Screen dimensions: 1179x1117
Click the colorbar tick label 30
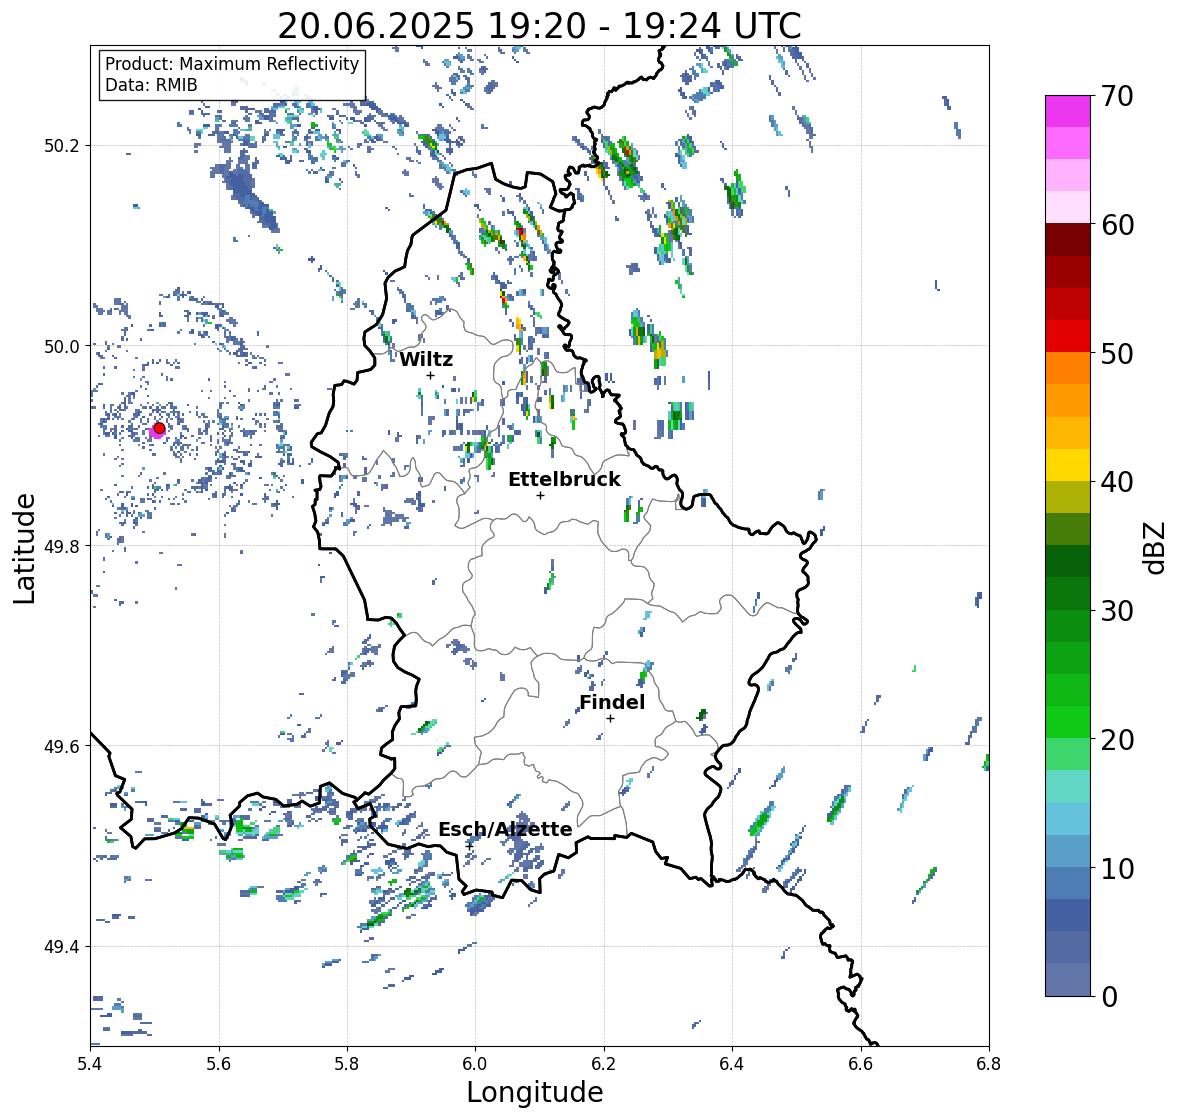(1117, 610)
